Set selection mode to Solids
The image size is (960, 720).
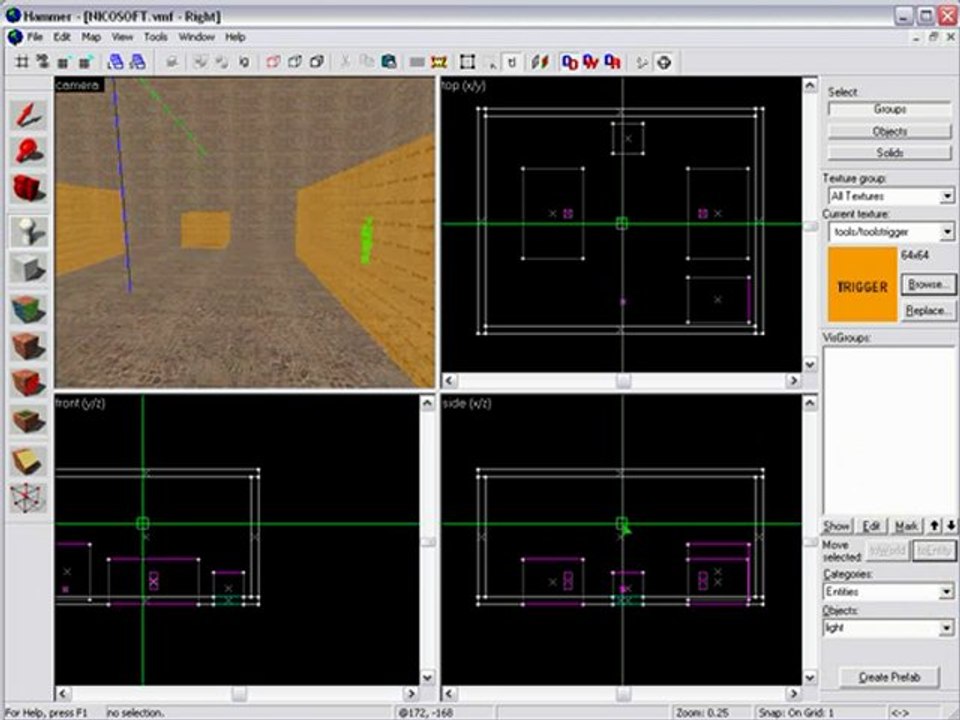[x=889, y=153]
